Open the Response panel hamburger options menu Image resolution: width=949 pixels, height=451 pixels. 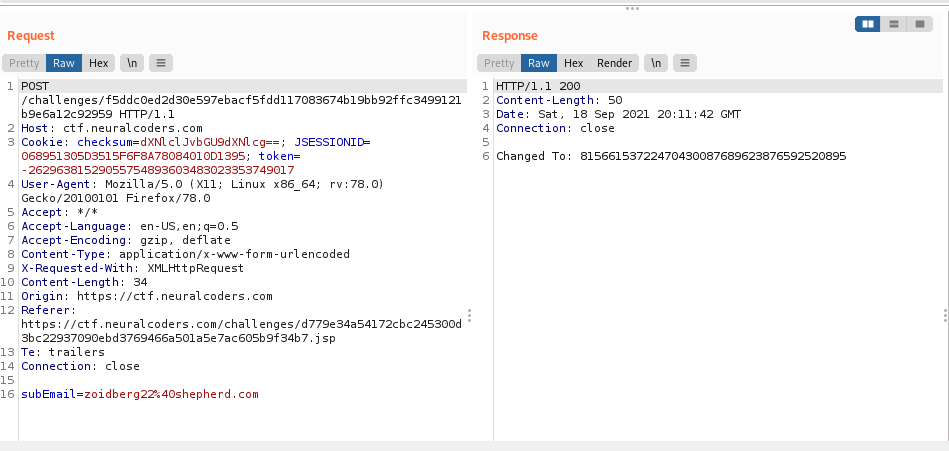pyautogui.click(x=684, y=63)
